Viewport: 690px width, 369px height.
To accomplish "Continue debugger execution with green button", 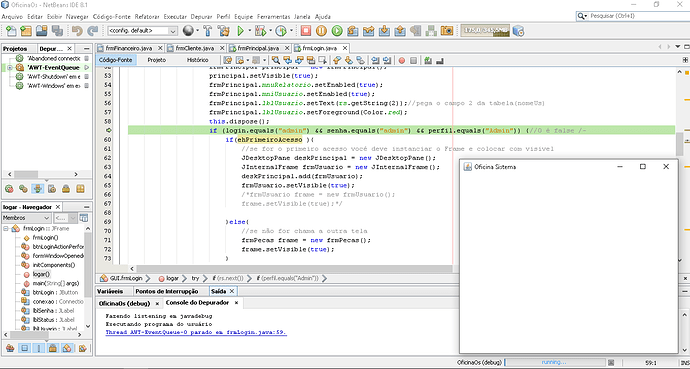I will tap(337, 31).
